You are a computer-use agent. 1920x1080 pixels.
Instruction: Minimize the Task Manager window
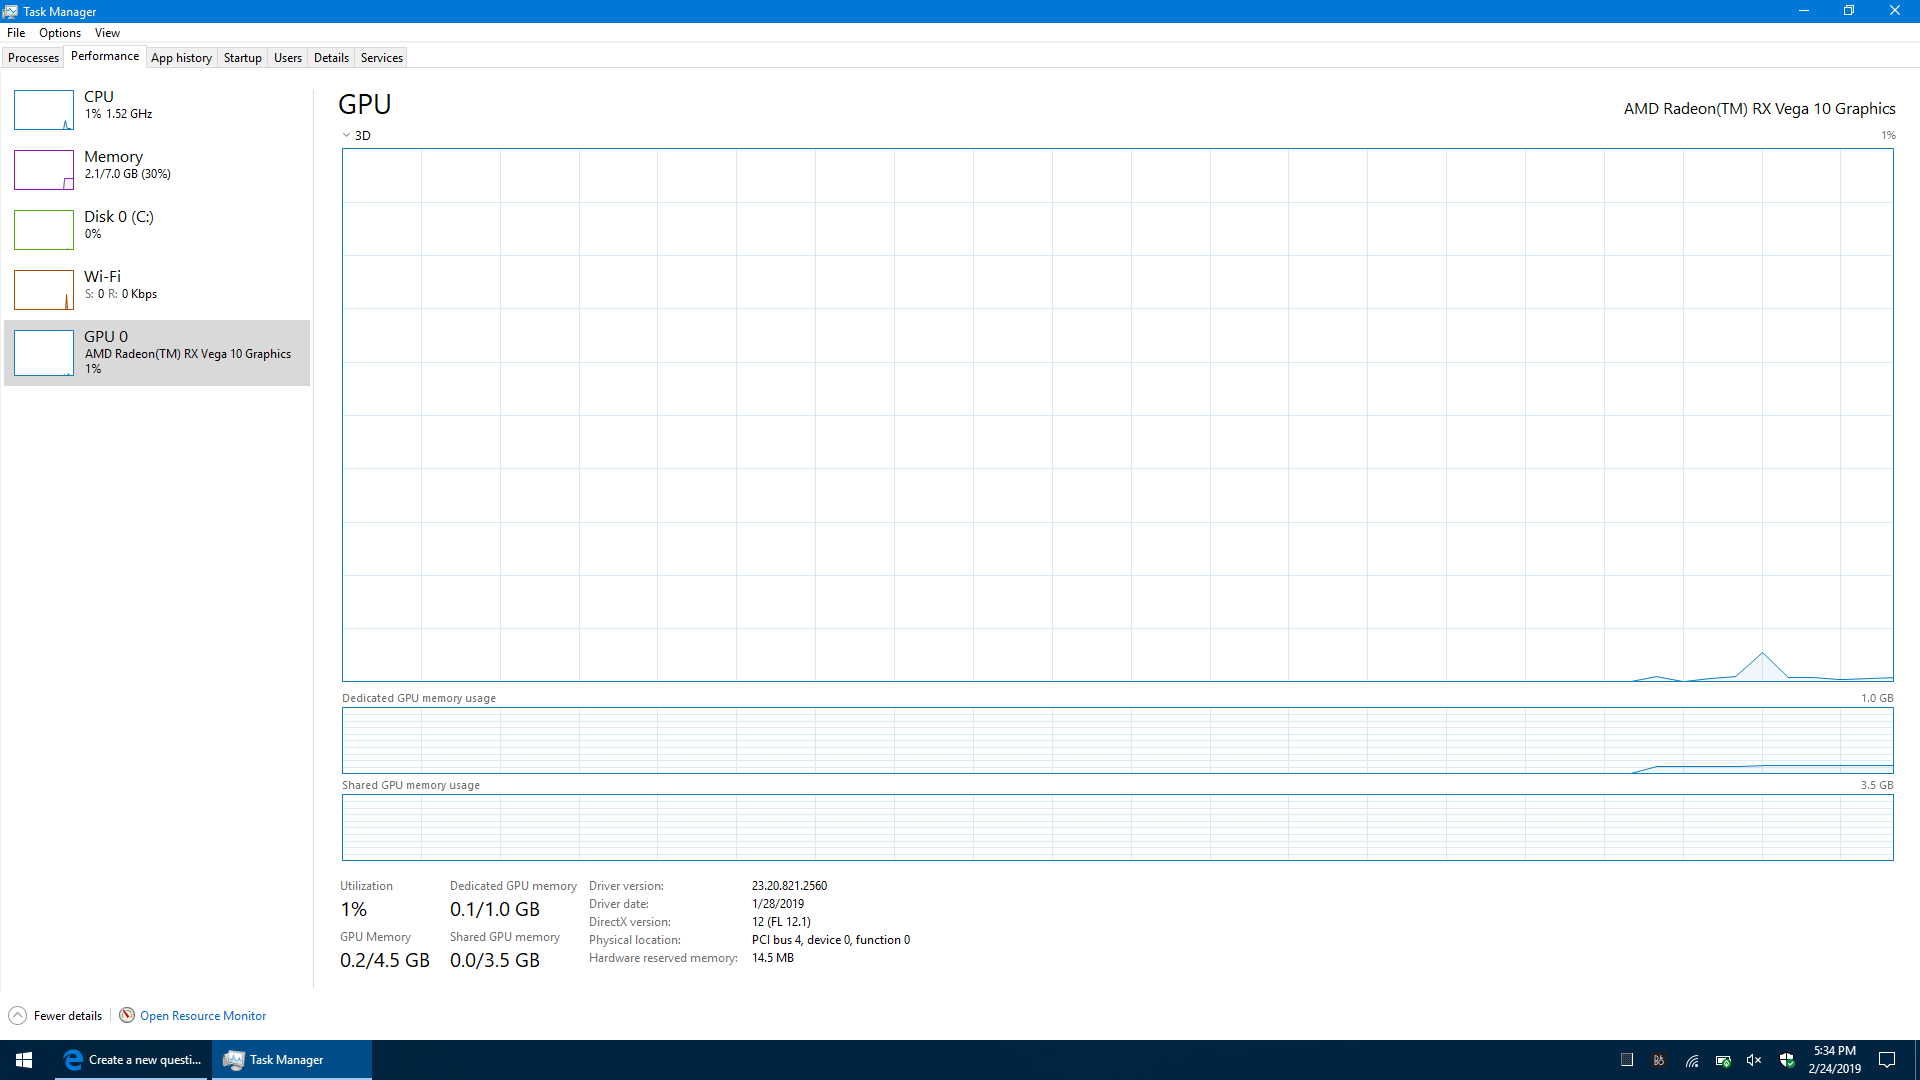click(1804, 11)
